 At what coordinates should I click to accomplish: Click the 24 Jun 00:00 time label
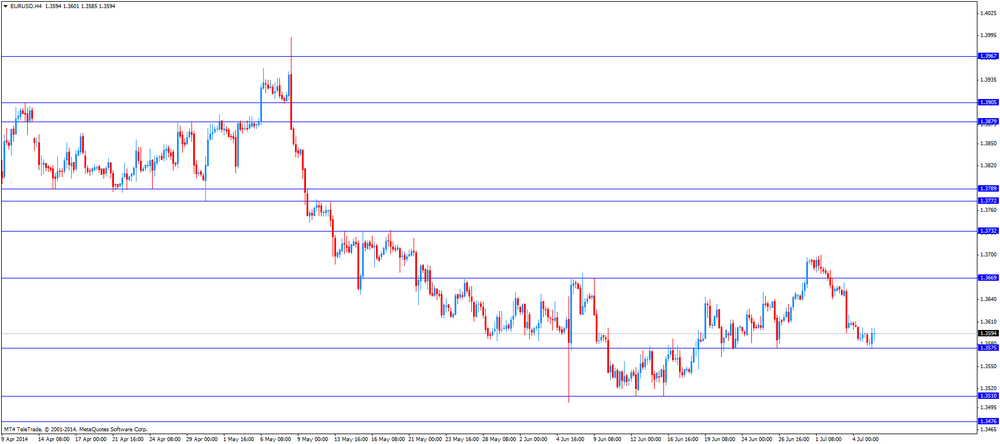coord(757,439)
